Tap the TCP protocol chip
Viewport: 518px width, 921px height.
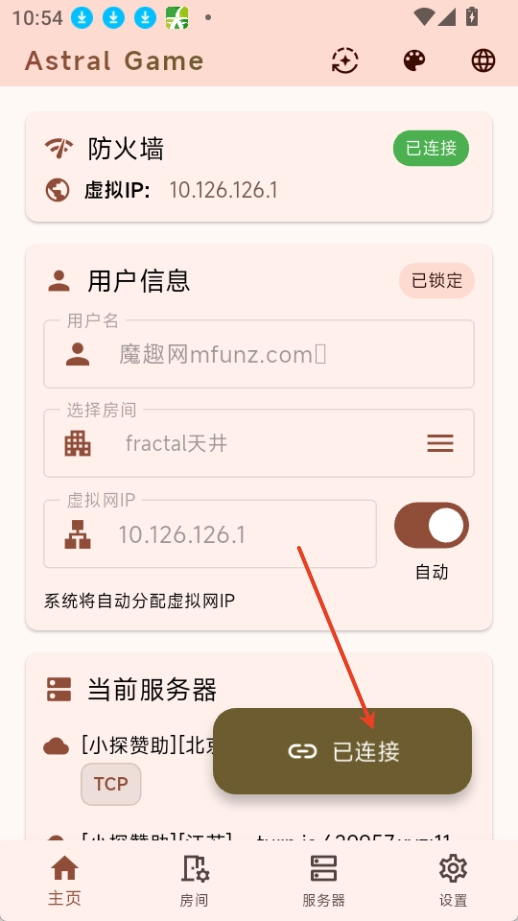coord(111,784)
